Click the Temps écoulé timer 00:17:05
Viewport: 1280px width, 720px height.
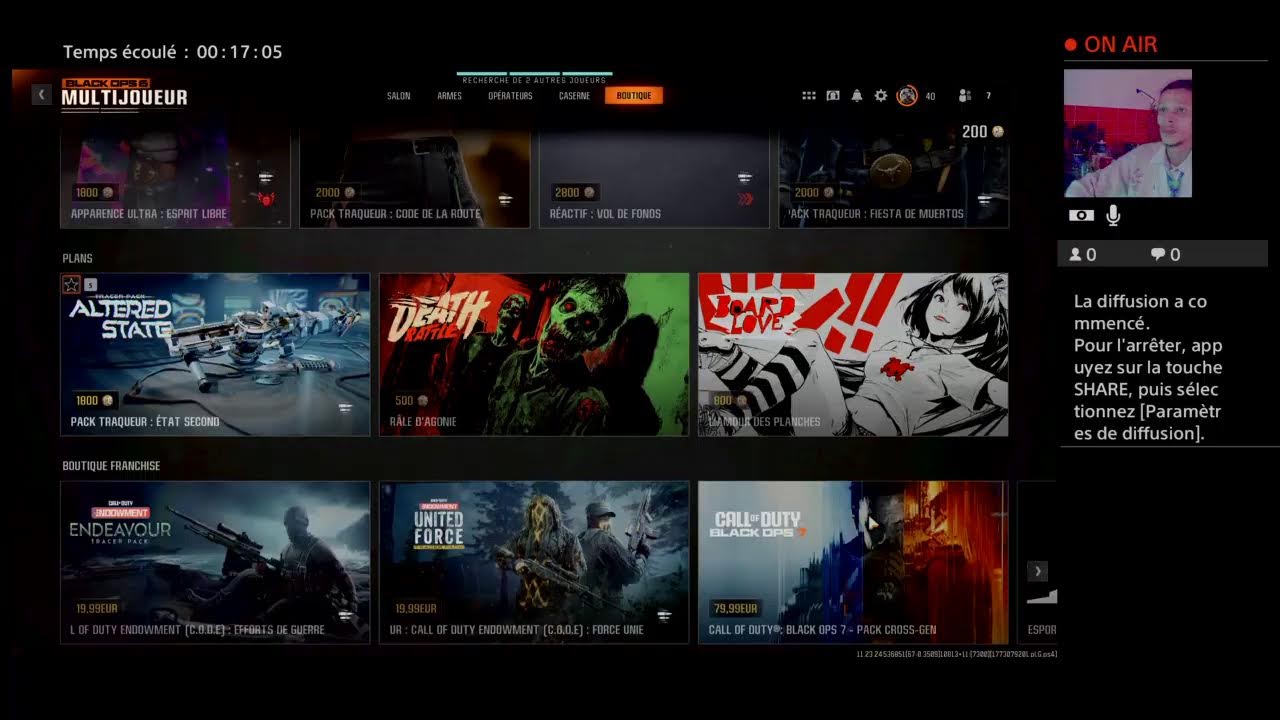(173, 52)
